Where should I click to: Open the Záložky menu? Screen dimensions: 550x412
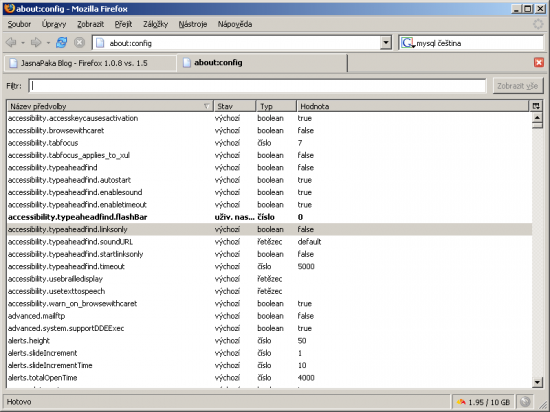[x=155, y=24]
